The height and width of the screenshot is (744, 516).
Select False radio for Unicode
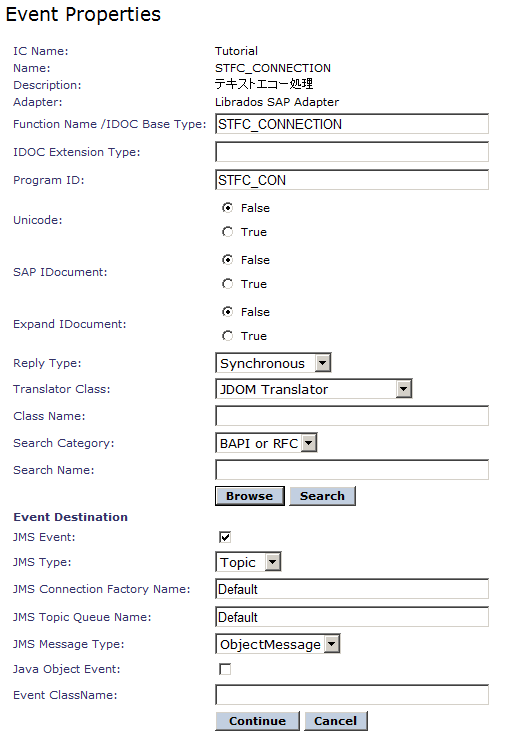click(228, 208)
